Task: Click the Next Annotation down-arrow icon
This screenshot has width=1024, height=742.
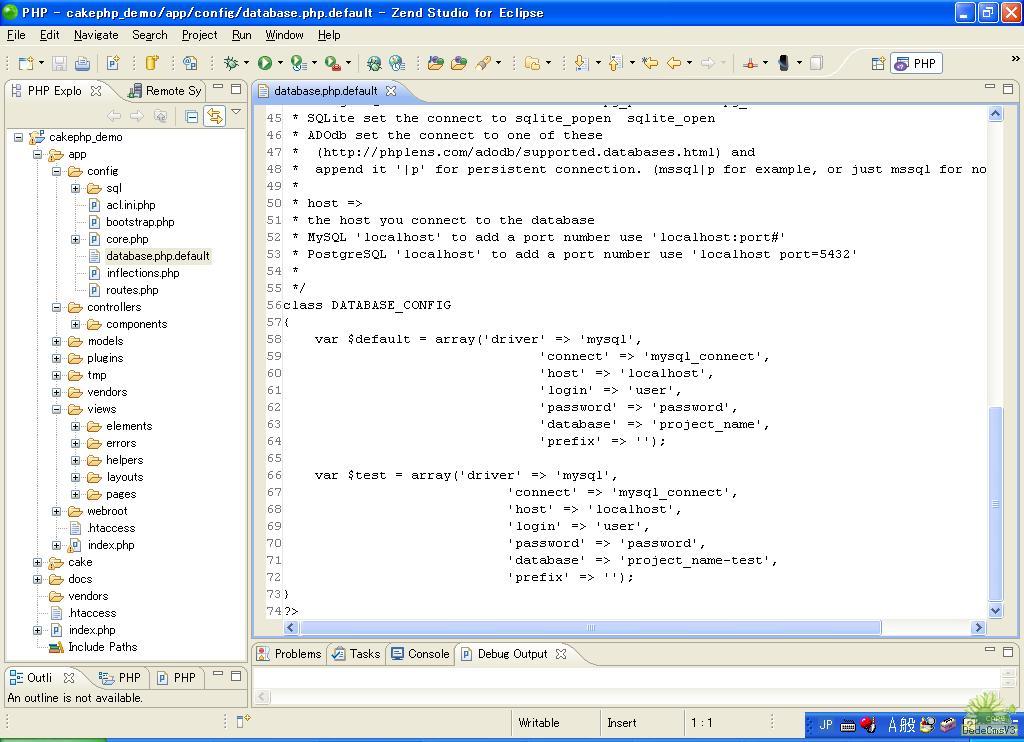Action: tap(581, 63)
